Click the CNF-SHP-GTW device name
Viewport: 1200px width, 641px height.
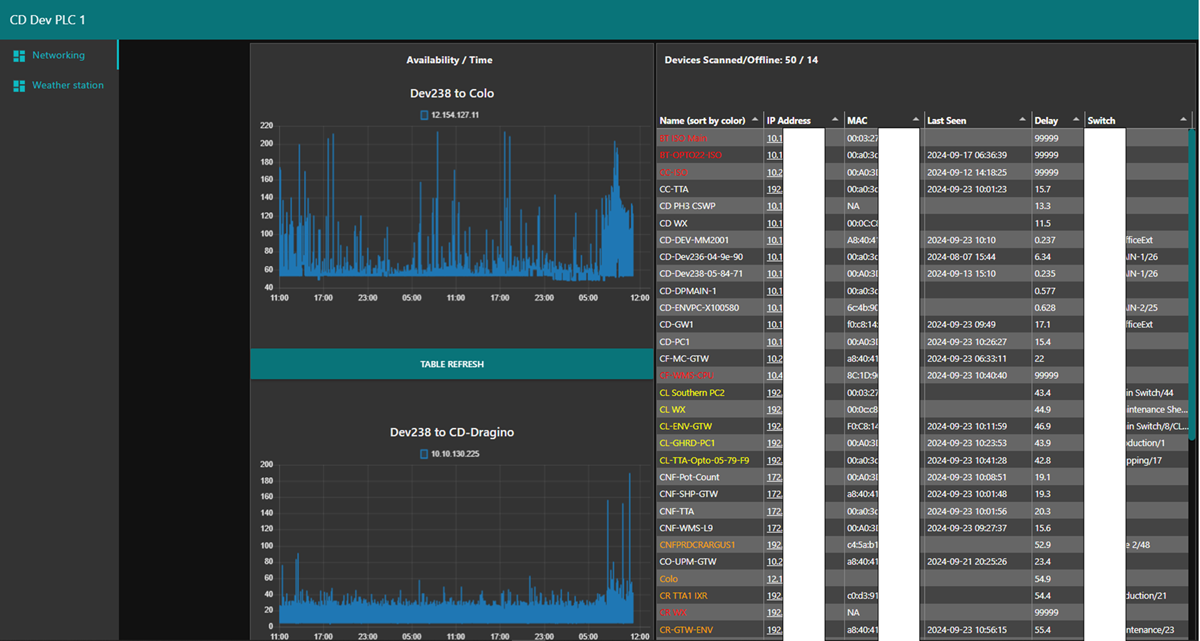point(689,494)
